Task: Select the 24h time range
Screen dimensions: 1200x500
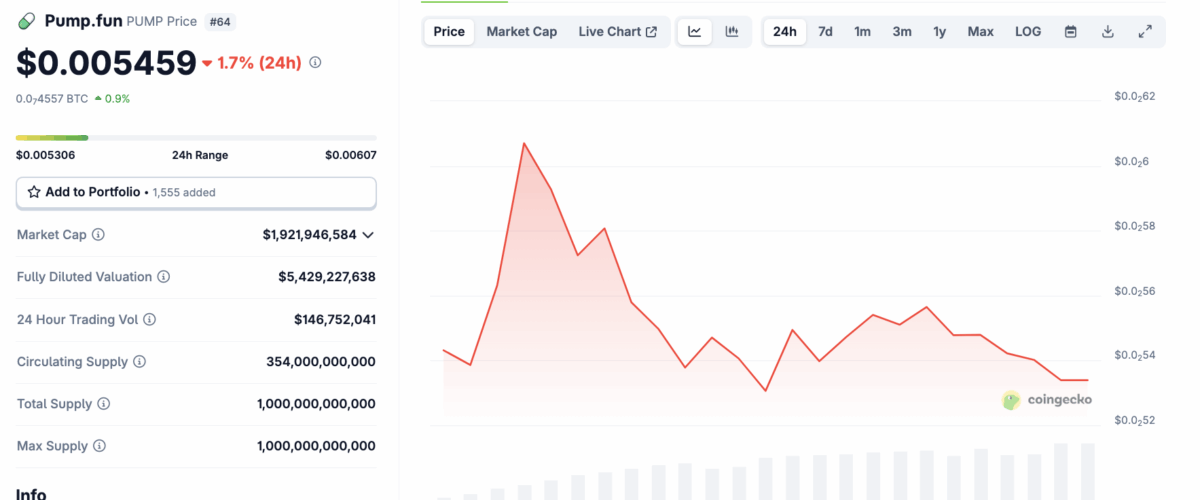Action: click(x=785, y=32)
